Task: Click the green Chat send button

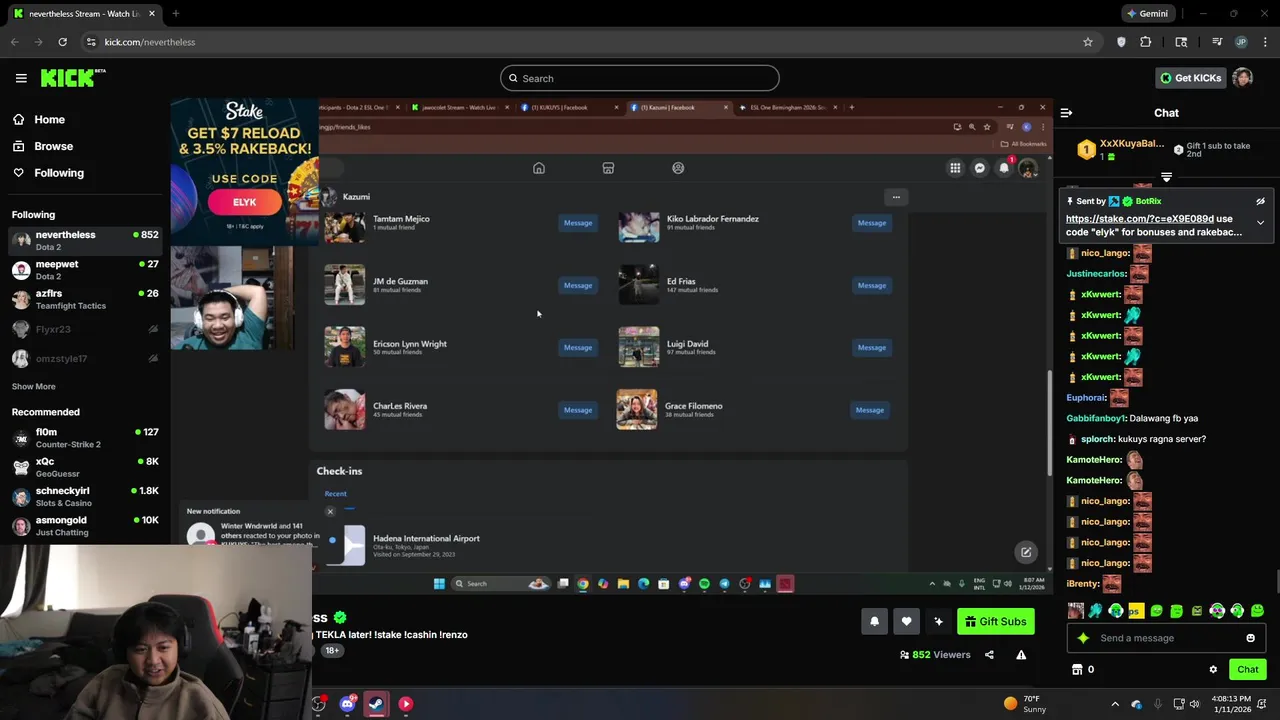Action: click(x=1247, y=669)
